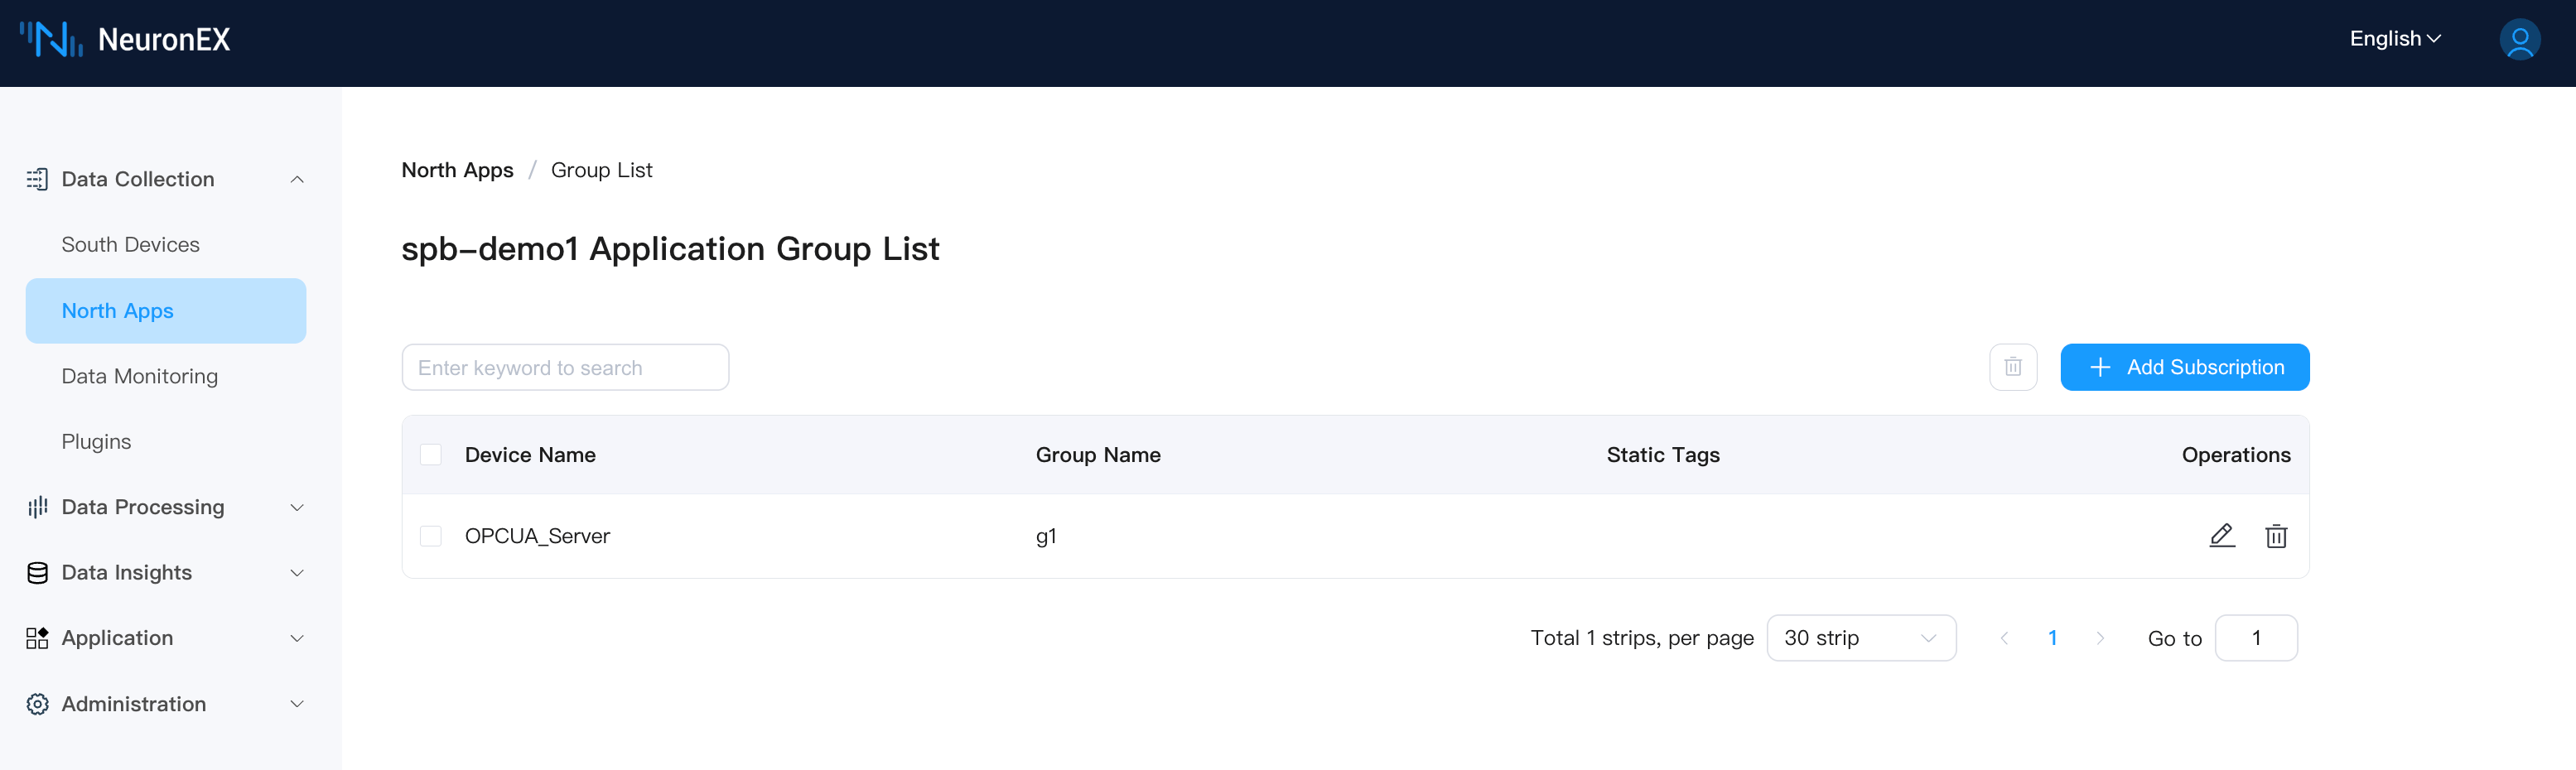Open South Devices in the sidebar

[x=130, y=245]
